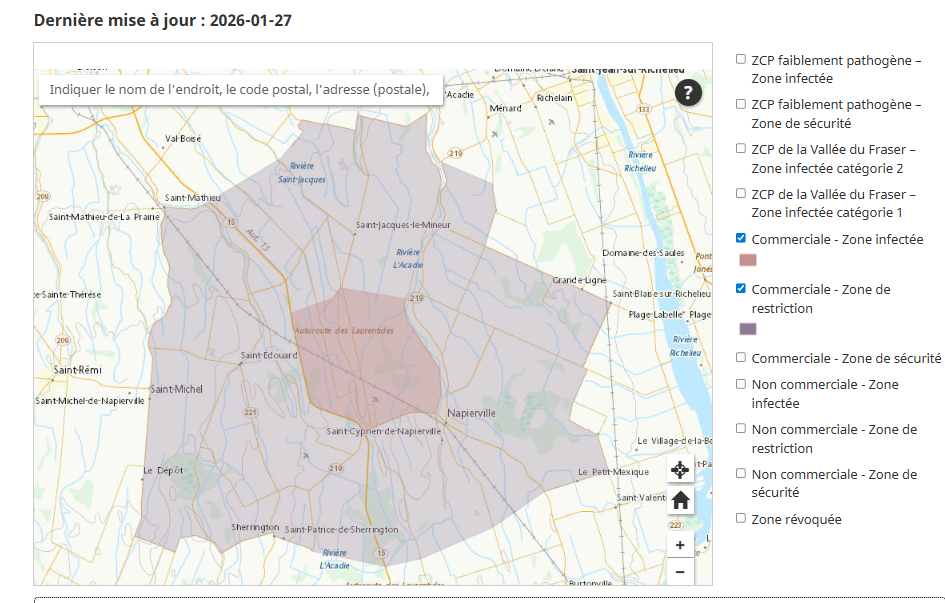This screenshot has height=603, width=945.
Task: Toggle Non commerciale - Zone infectée checkbox
Action: tap(741, 384)
